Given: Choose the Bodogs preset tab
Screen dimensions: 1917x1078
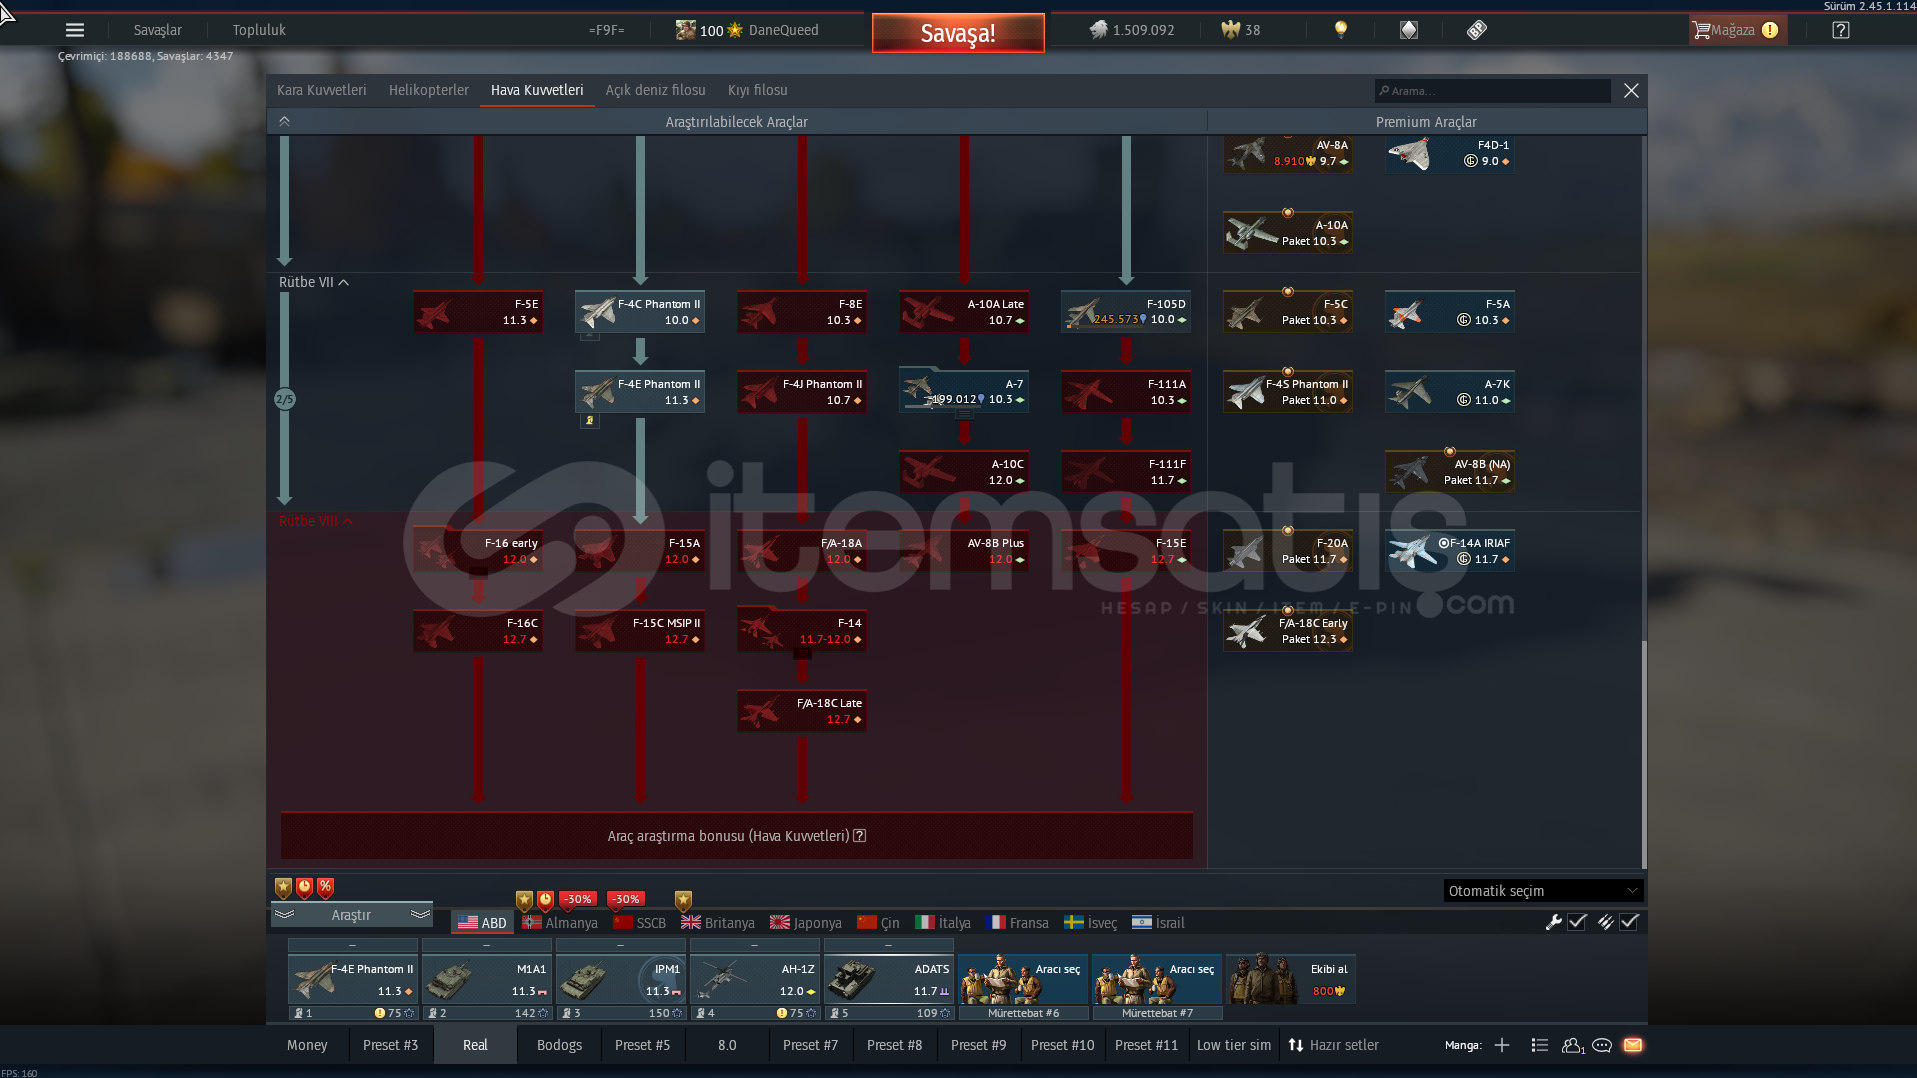Looking at the screenshot, I should 559,1045.
